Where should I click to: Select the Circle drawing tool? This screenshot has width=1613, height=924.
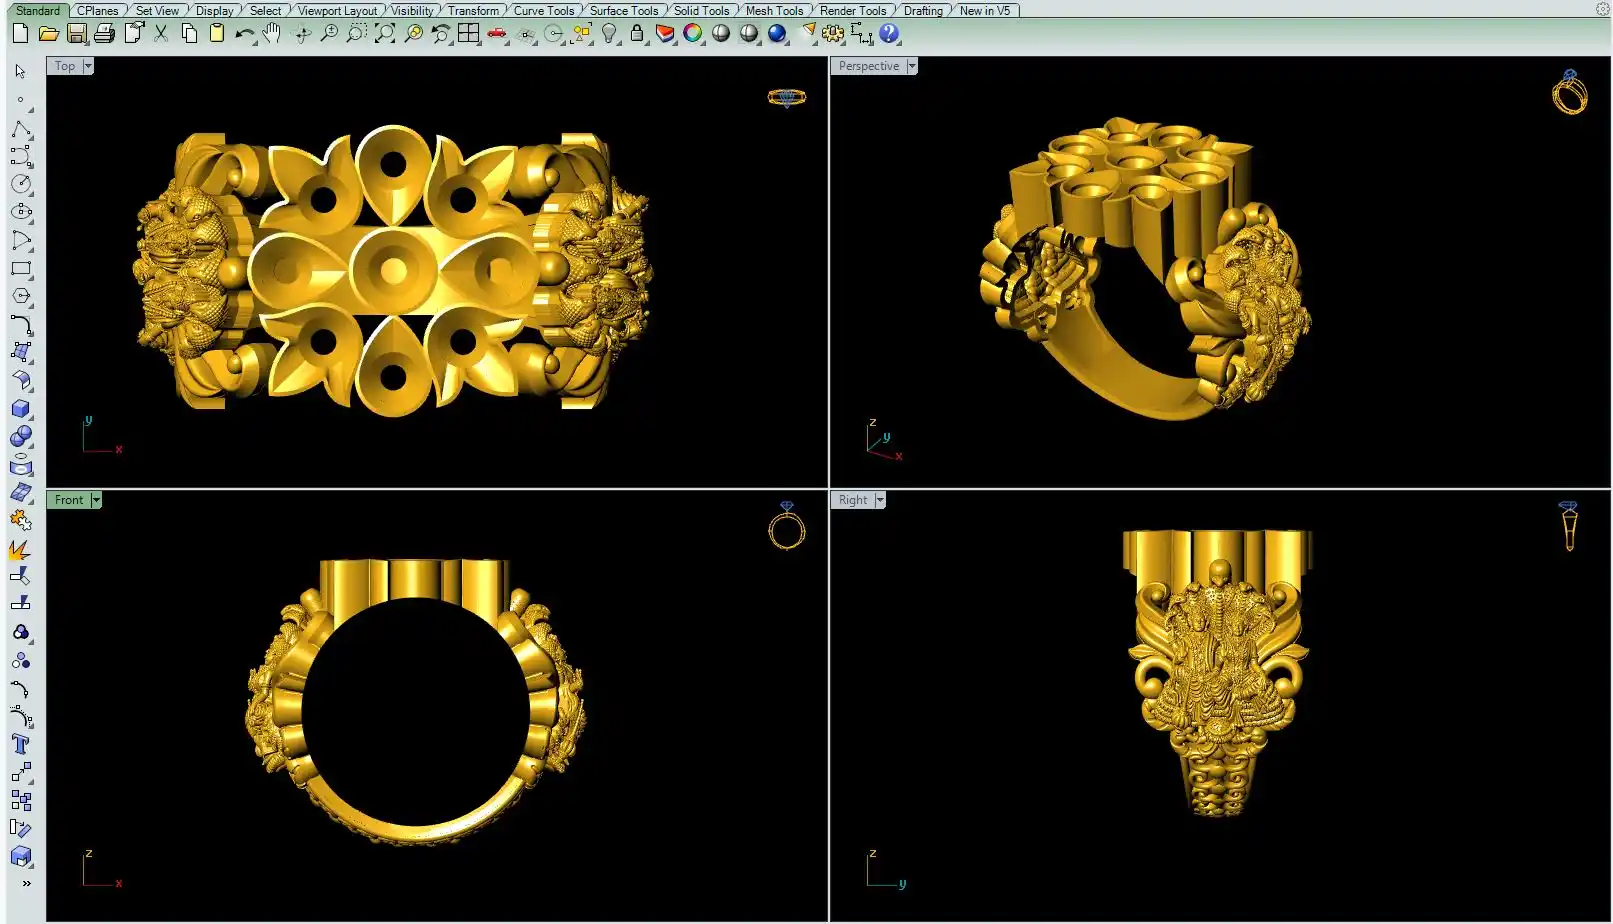(21, 184)
